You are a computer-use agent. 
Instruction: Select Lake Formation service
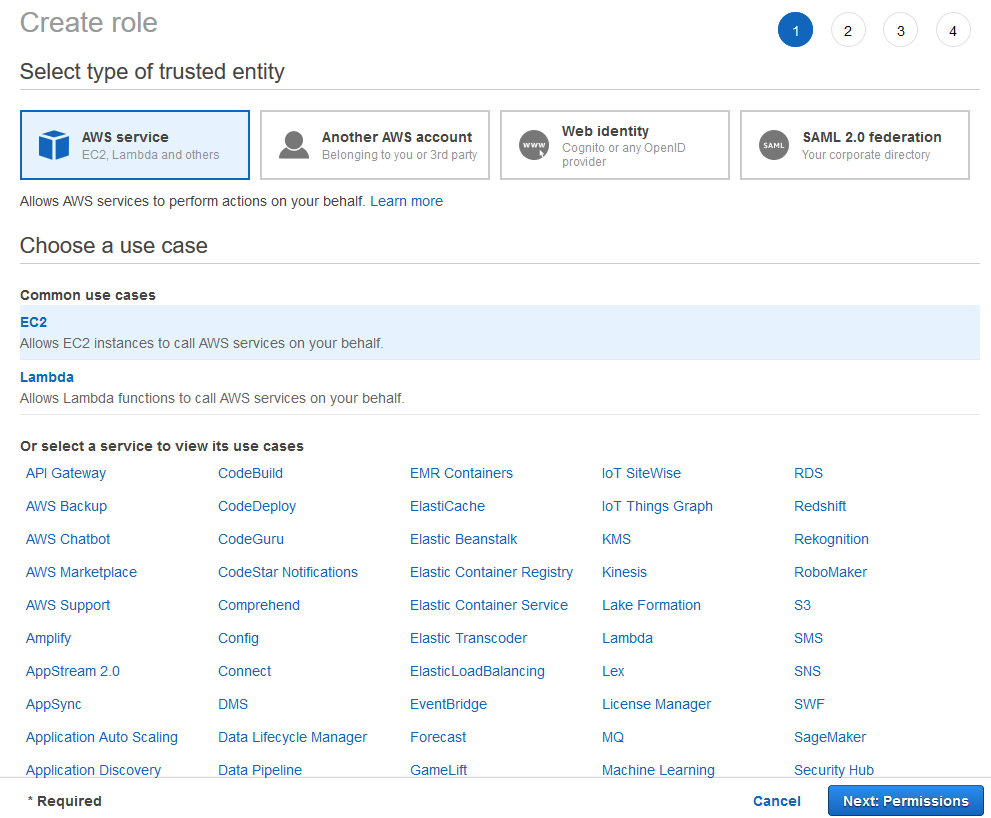click(x=651, y=605)
